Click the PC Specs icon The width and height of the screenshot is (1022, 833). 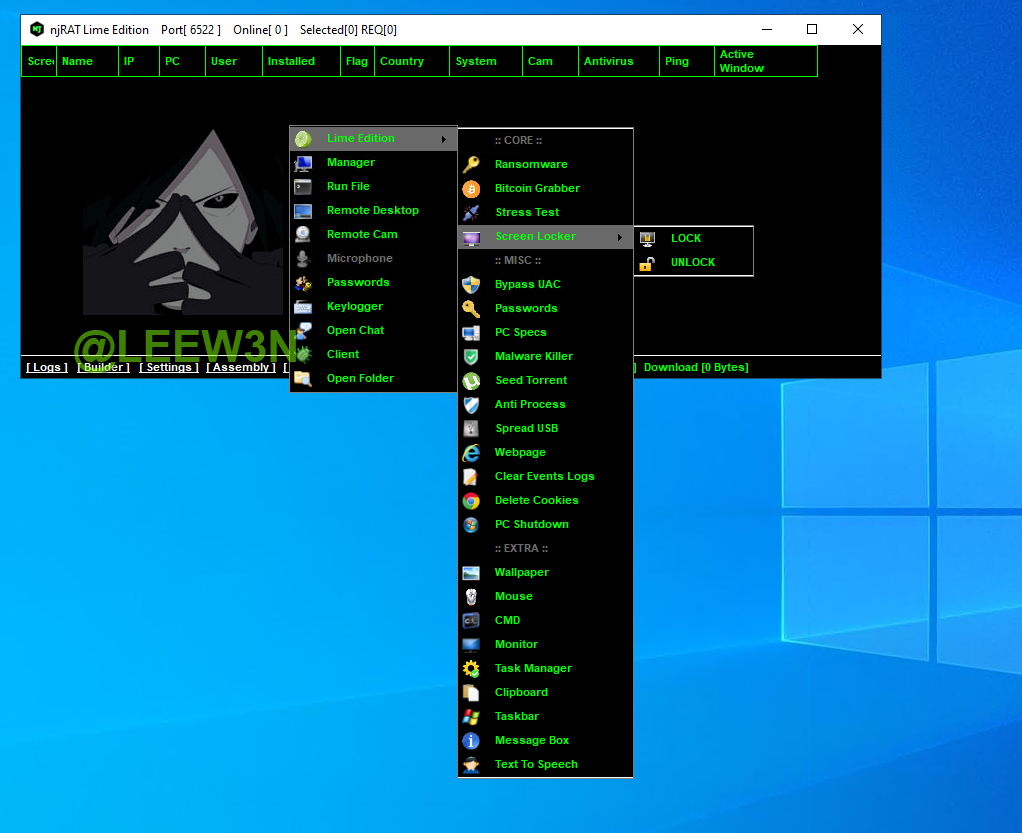point(471,332)
